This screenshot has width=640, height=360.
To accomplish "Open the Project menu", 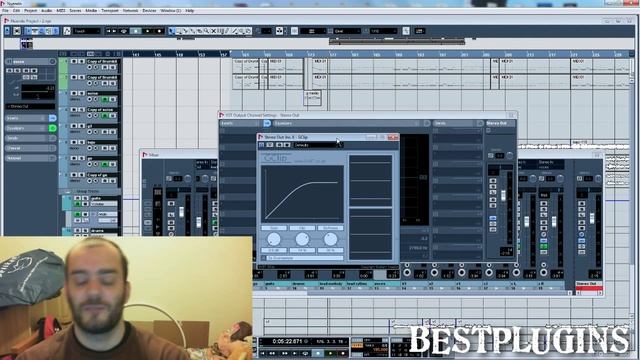I will pos(31,11).
